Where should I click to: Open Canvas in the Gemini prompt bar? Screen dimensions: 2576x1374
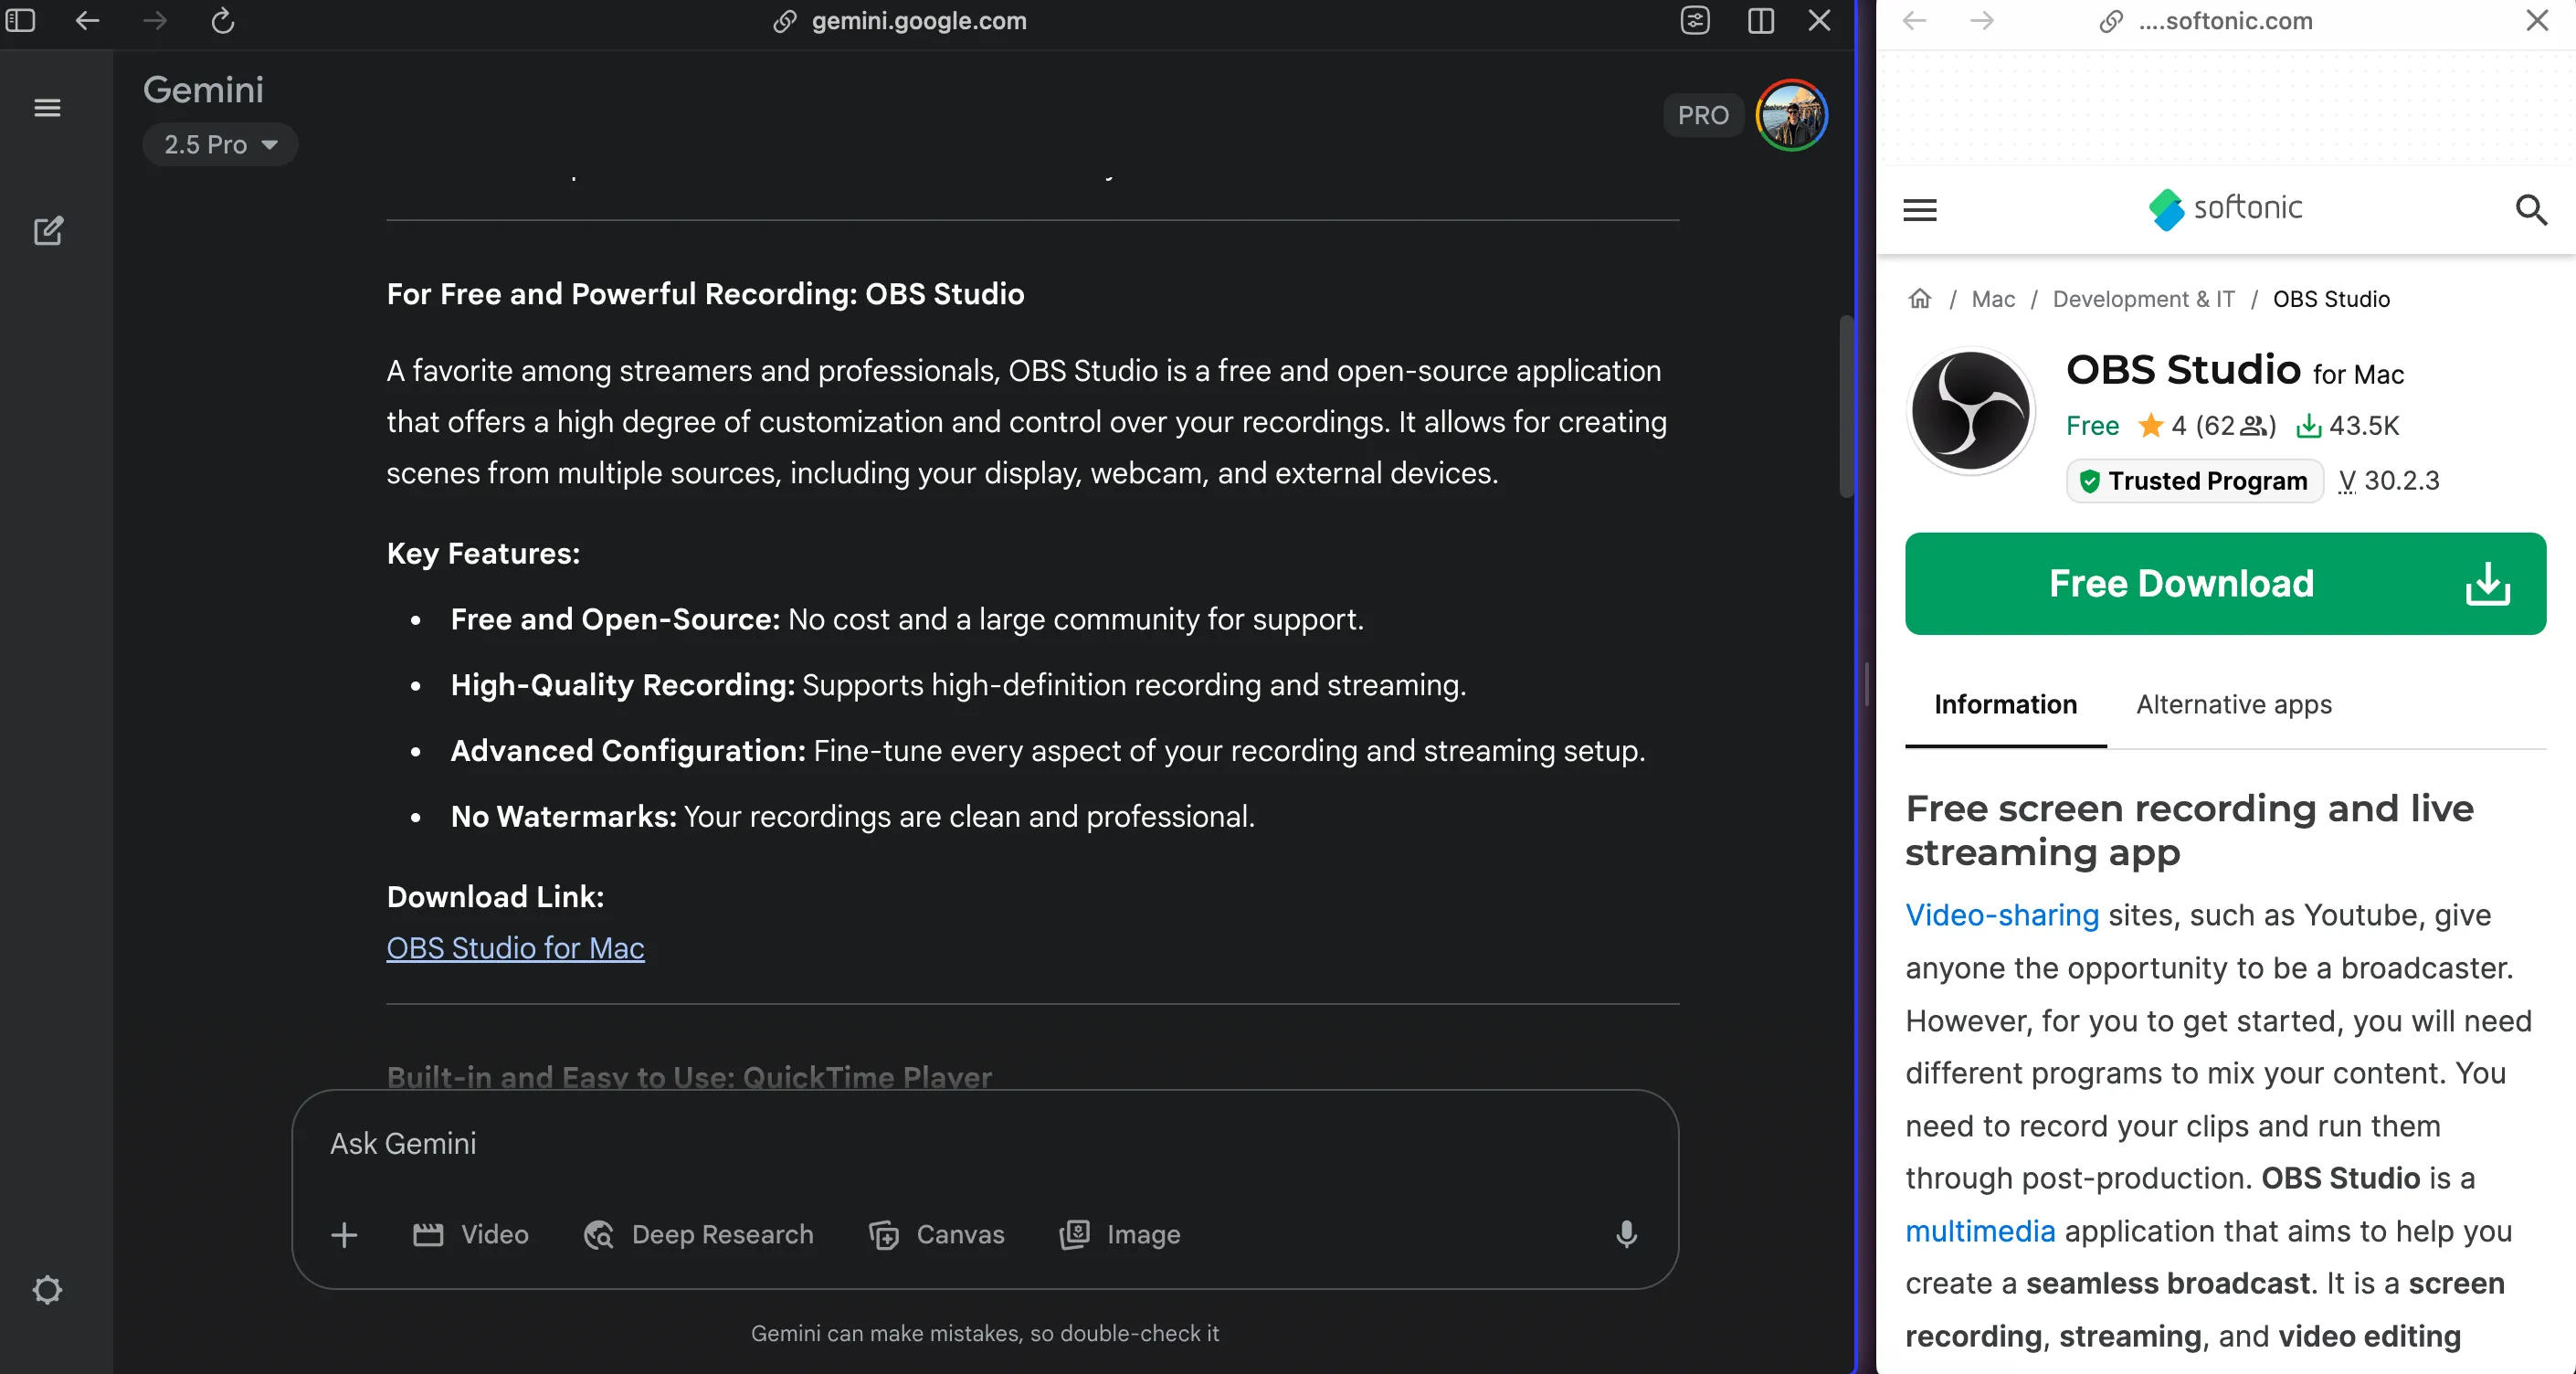(936, 1235)
